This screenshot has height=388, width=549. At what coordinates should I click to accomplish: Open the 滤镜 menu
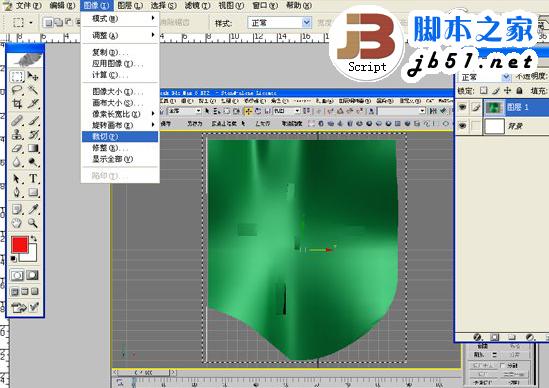[197, 5]
